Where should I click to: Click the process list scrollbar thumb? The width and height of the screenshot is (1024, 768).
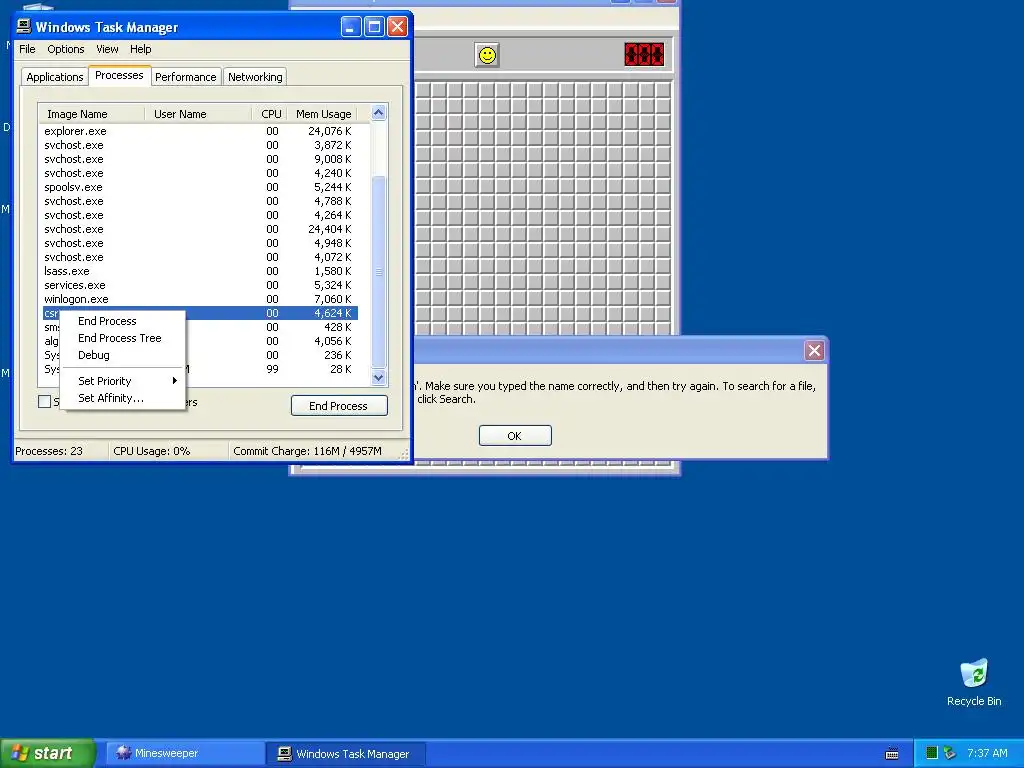(x=378, y=271)
